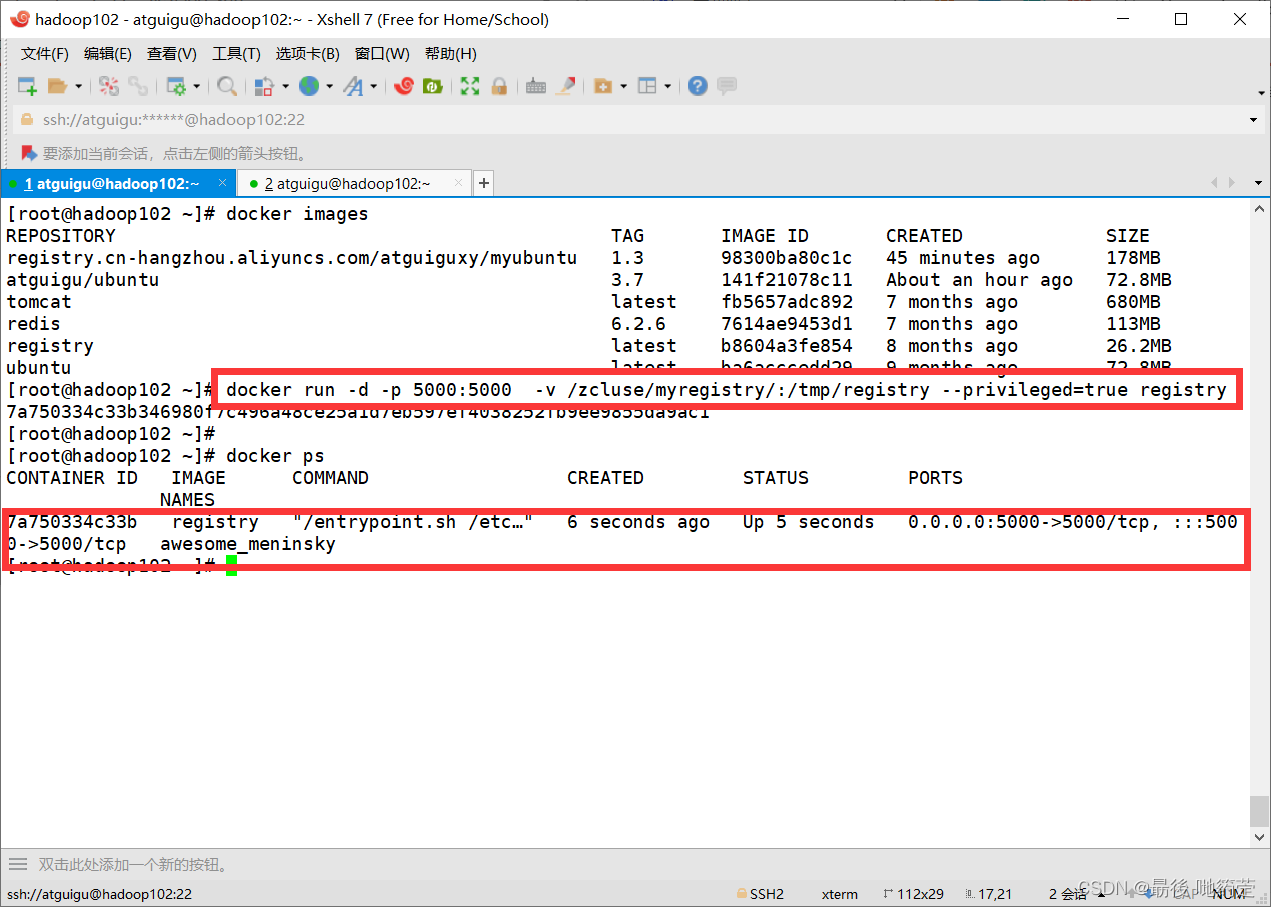Viewport: 1271px width, 907px height.
Task: Click the speech bubble feedback icon
Action: (x=727, y=86)
